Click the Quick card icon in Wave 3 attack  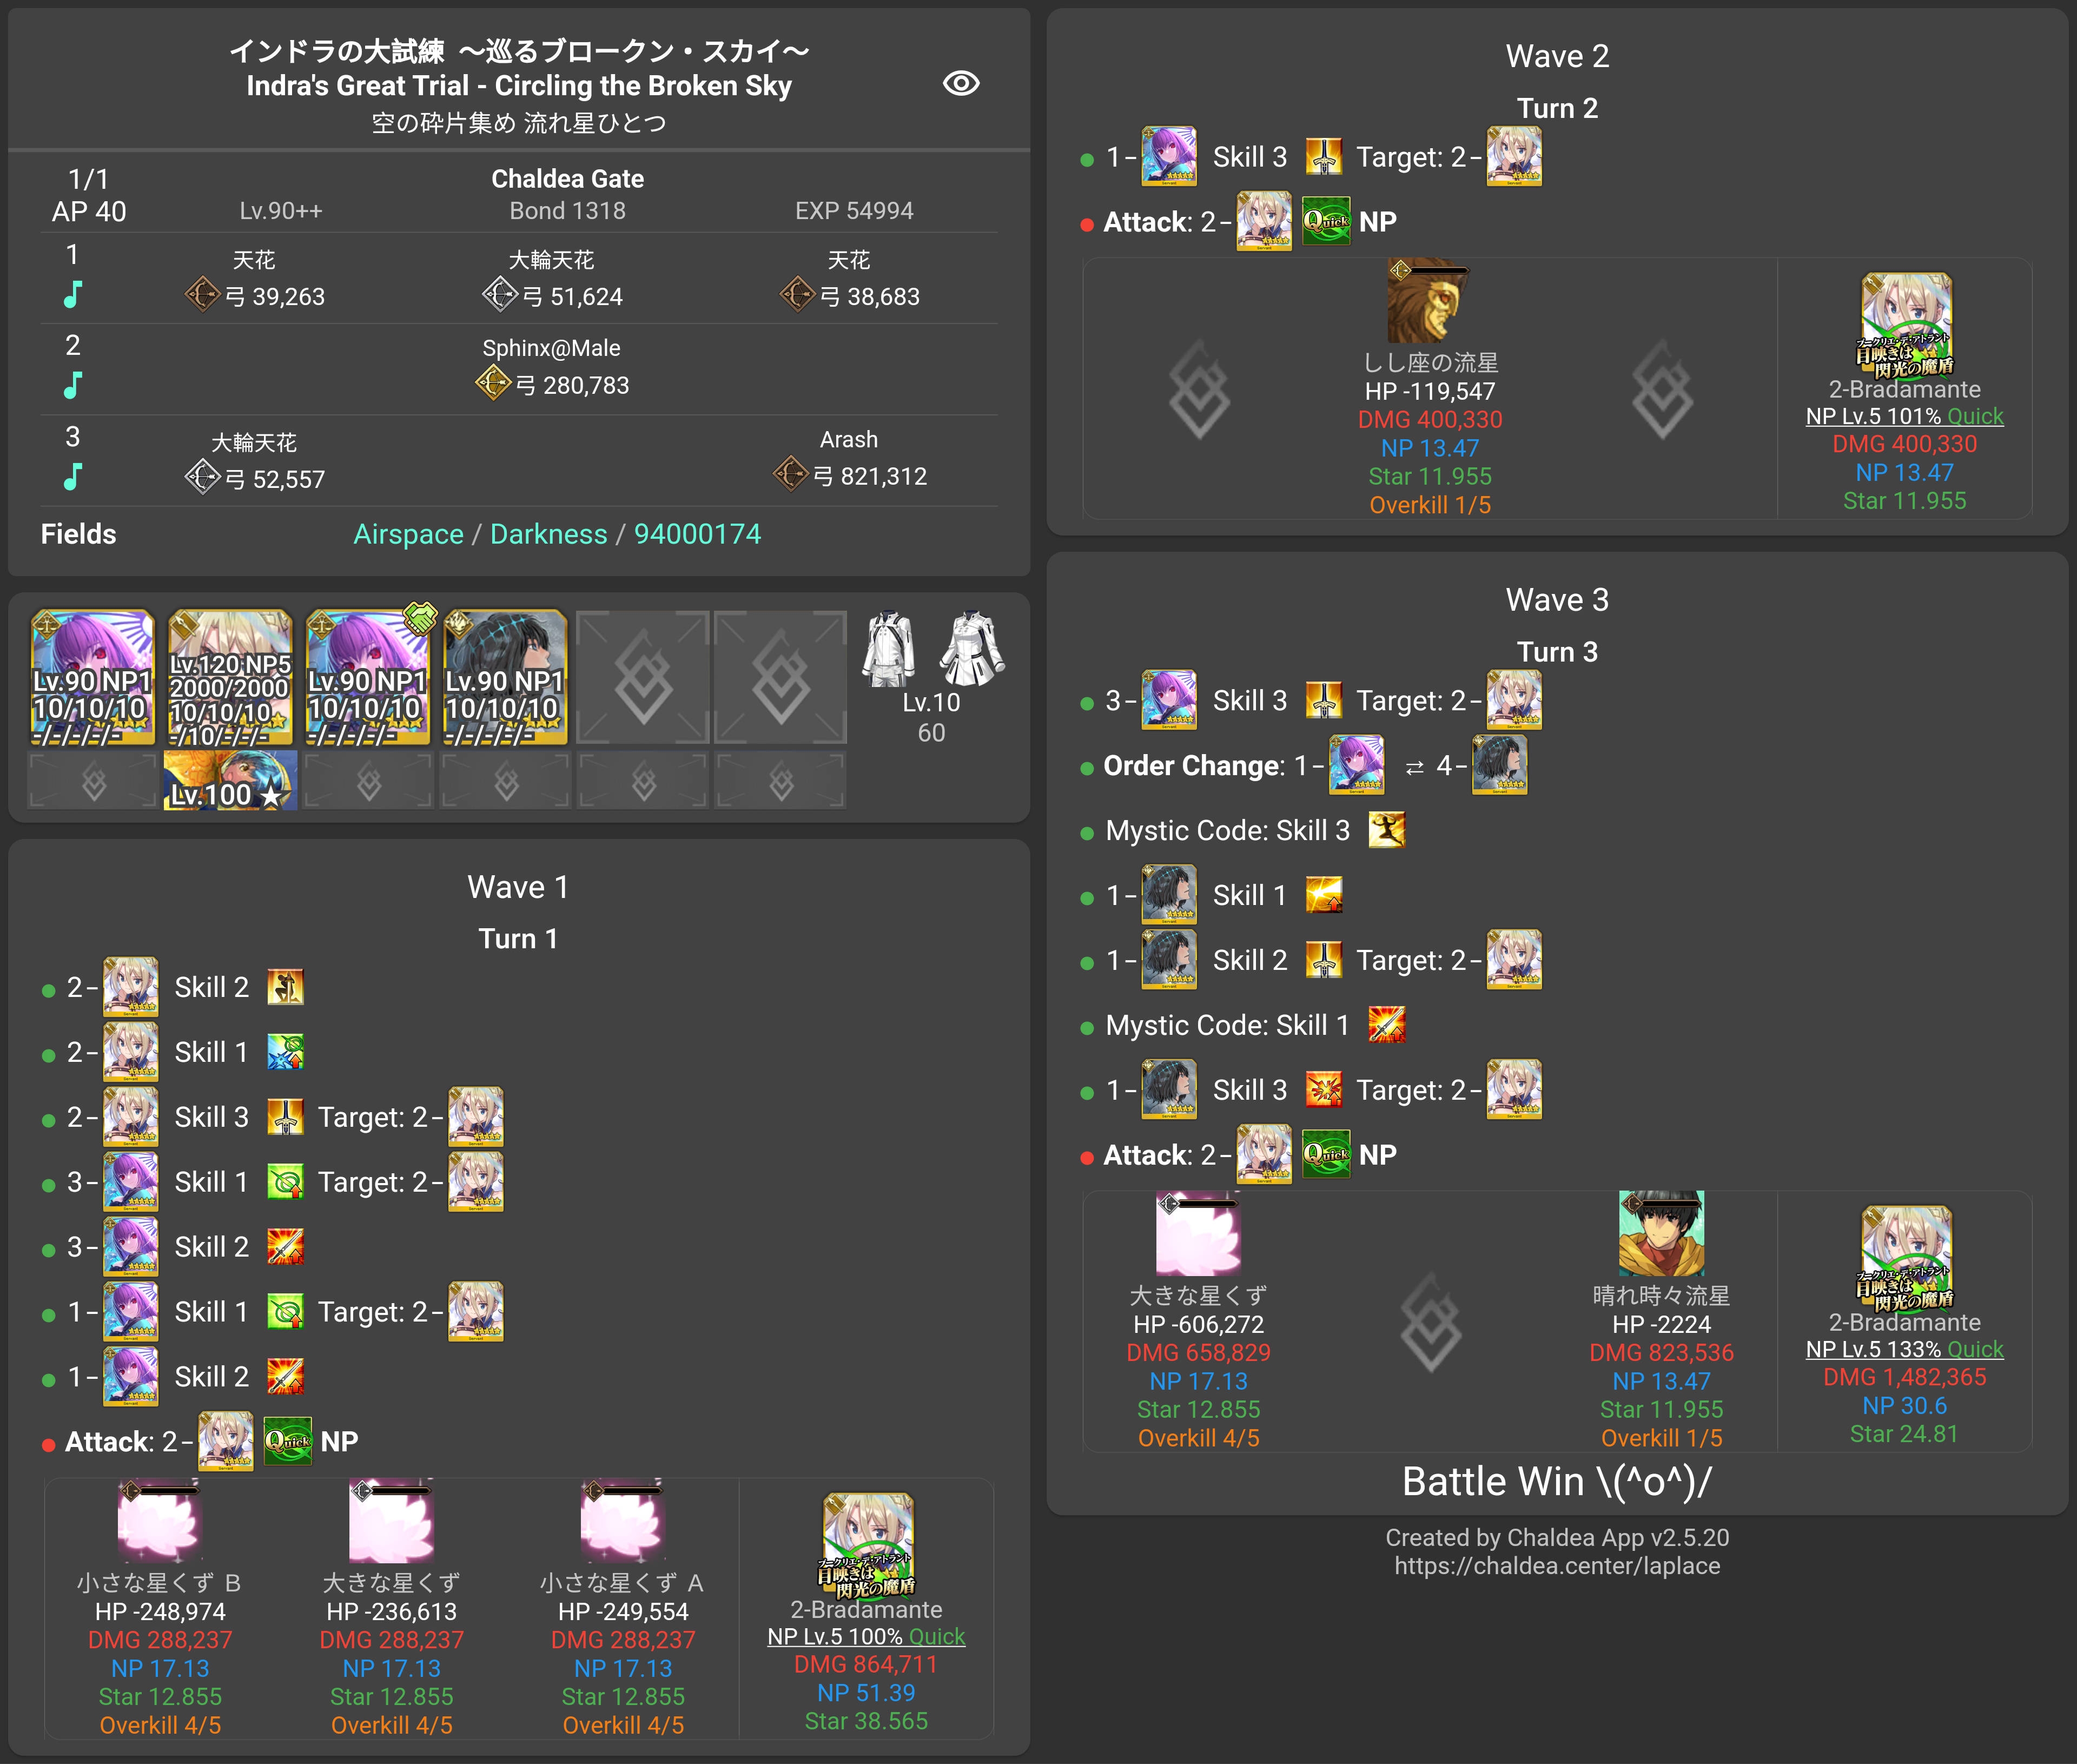tap(1327, 1155)
